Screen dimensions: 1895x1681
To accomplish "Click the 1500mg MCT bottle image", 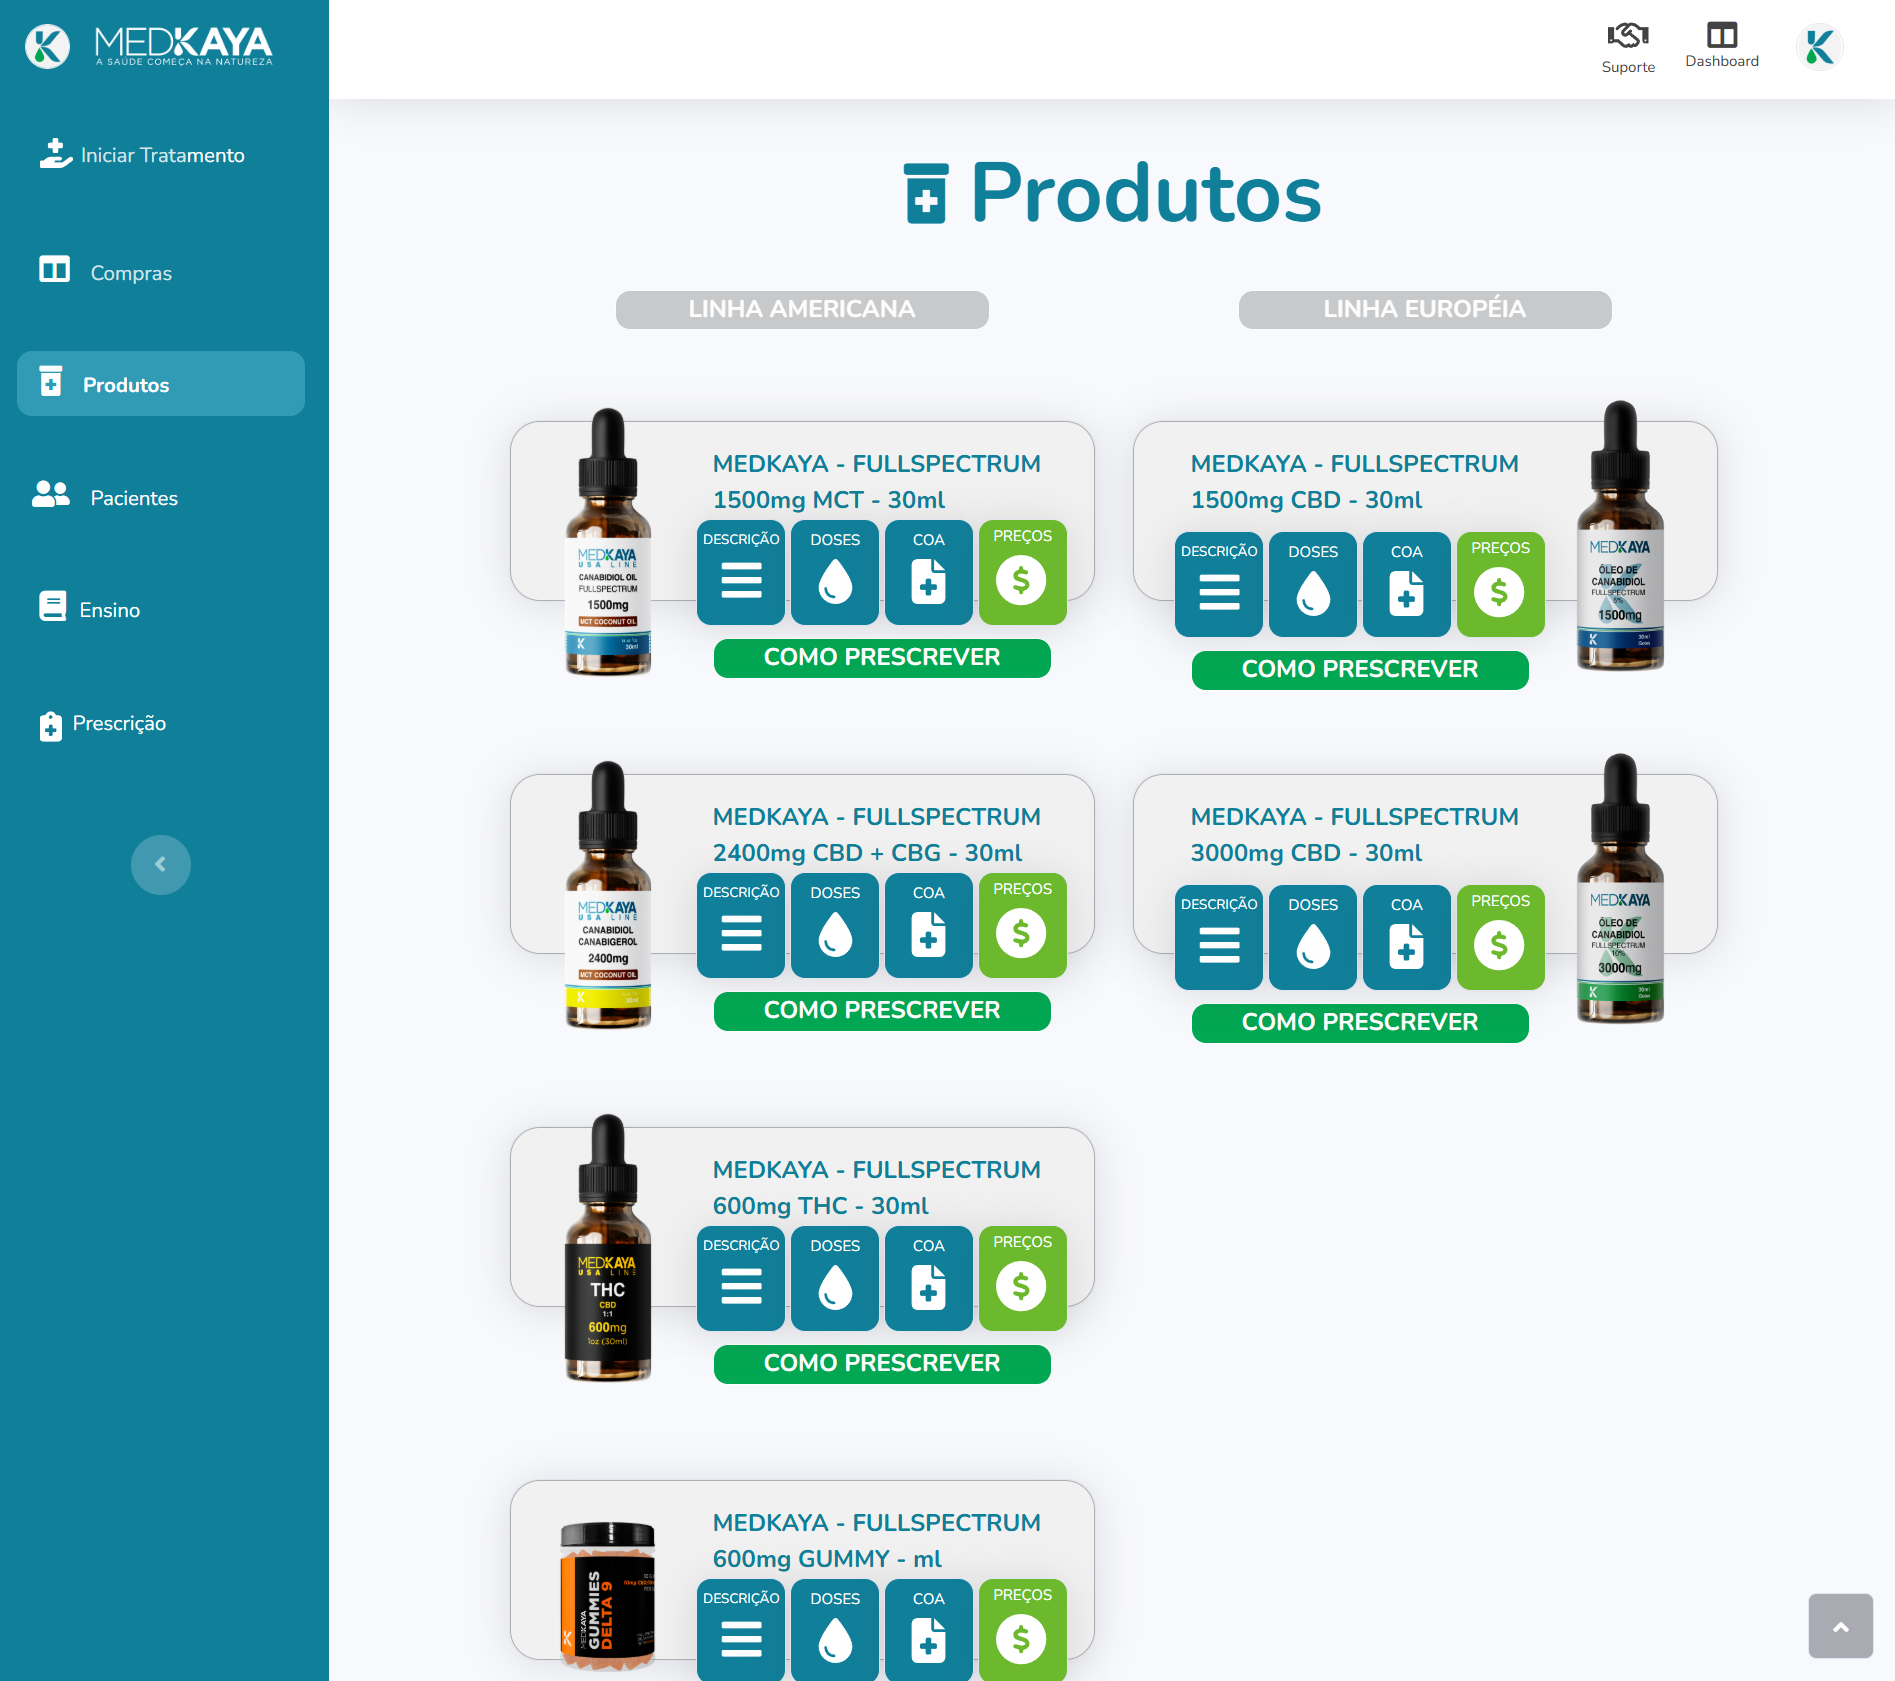I will (x=608, y=542).
